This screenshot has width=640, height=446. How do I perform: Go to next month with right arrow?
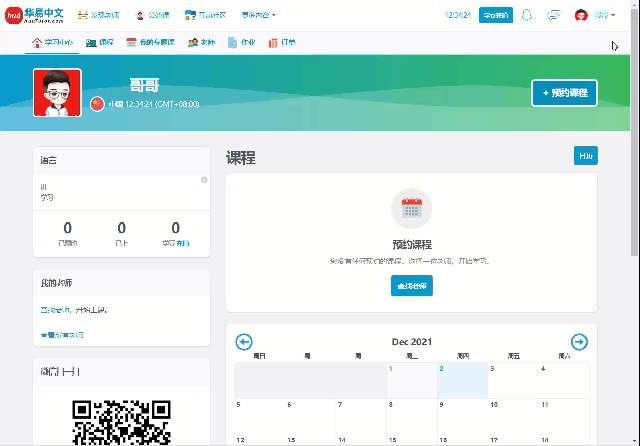coord(579,342)
